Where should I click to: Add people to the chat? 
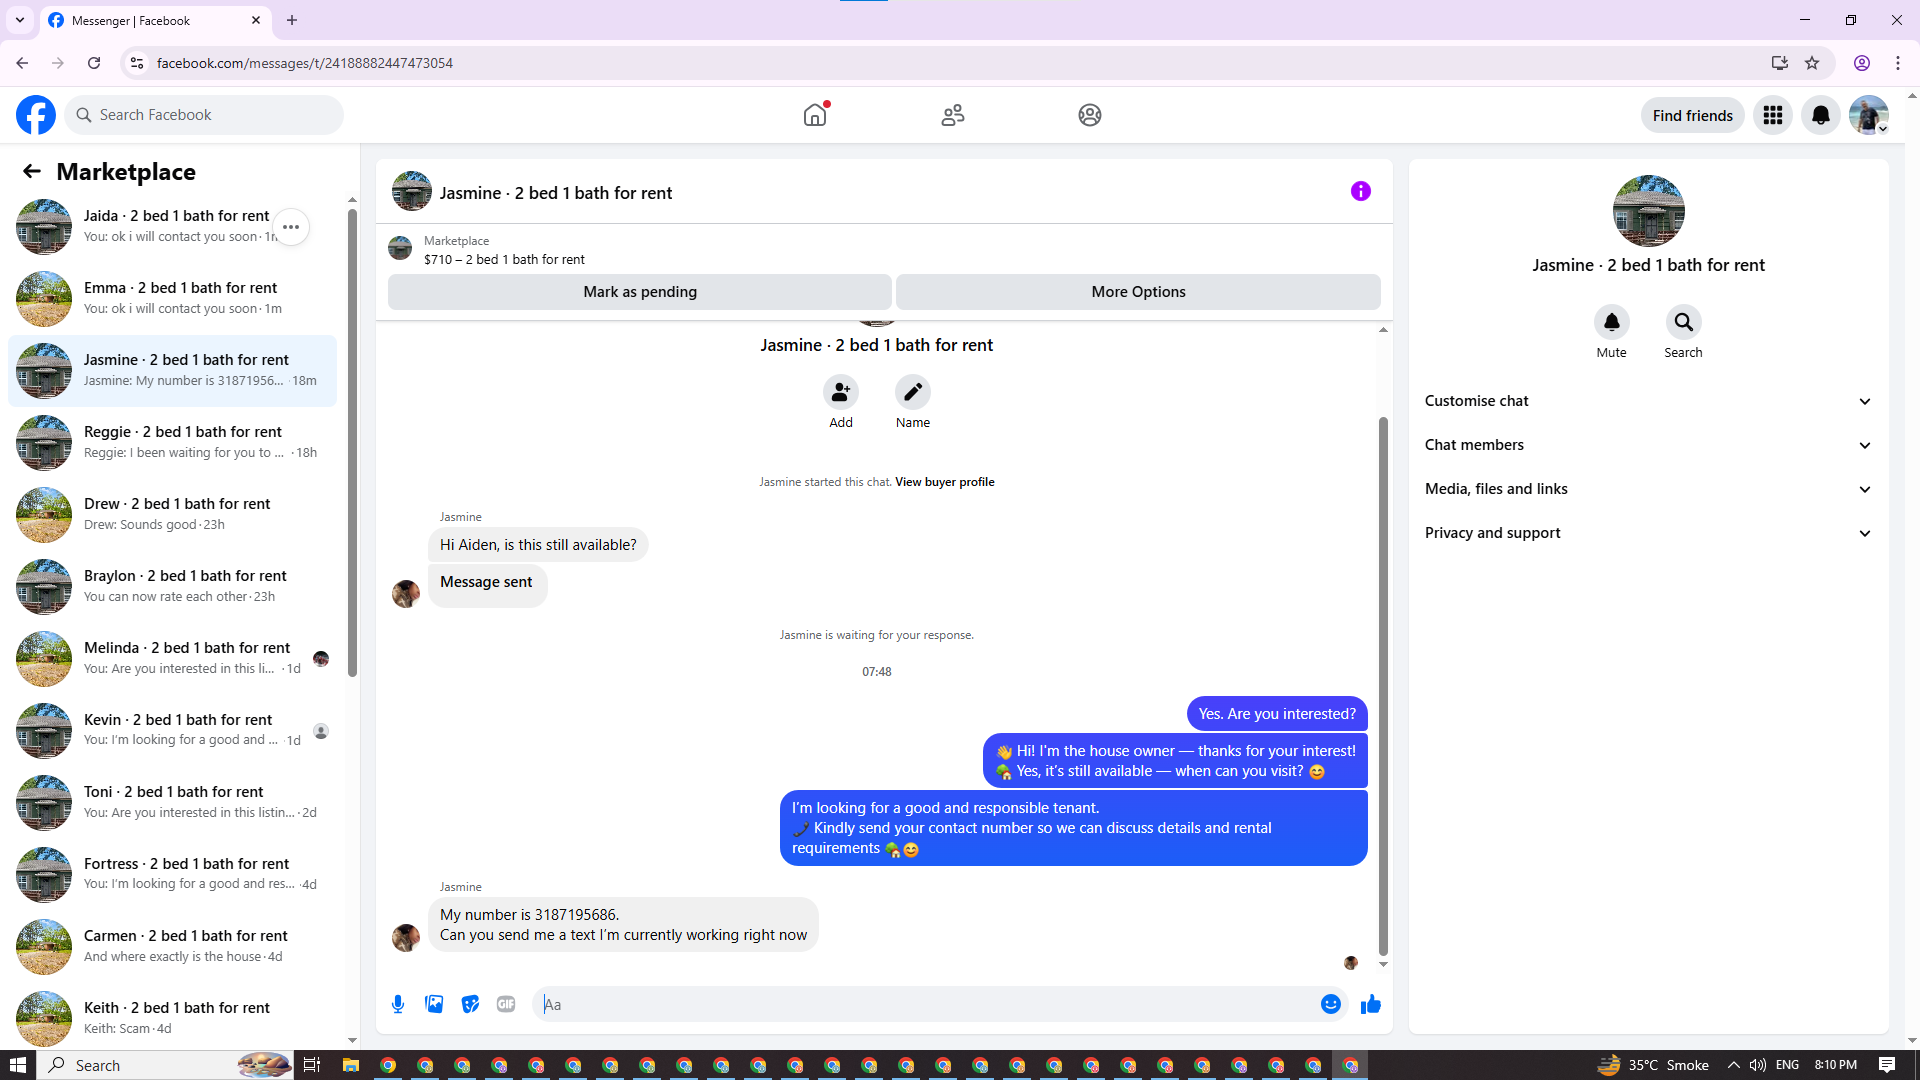(841, 392)
